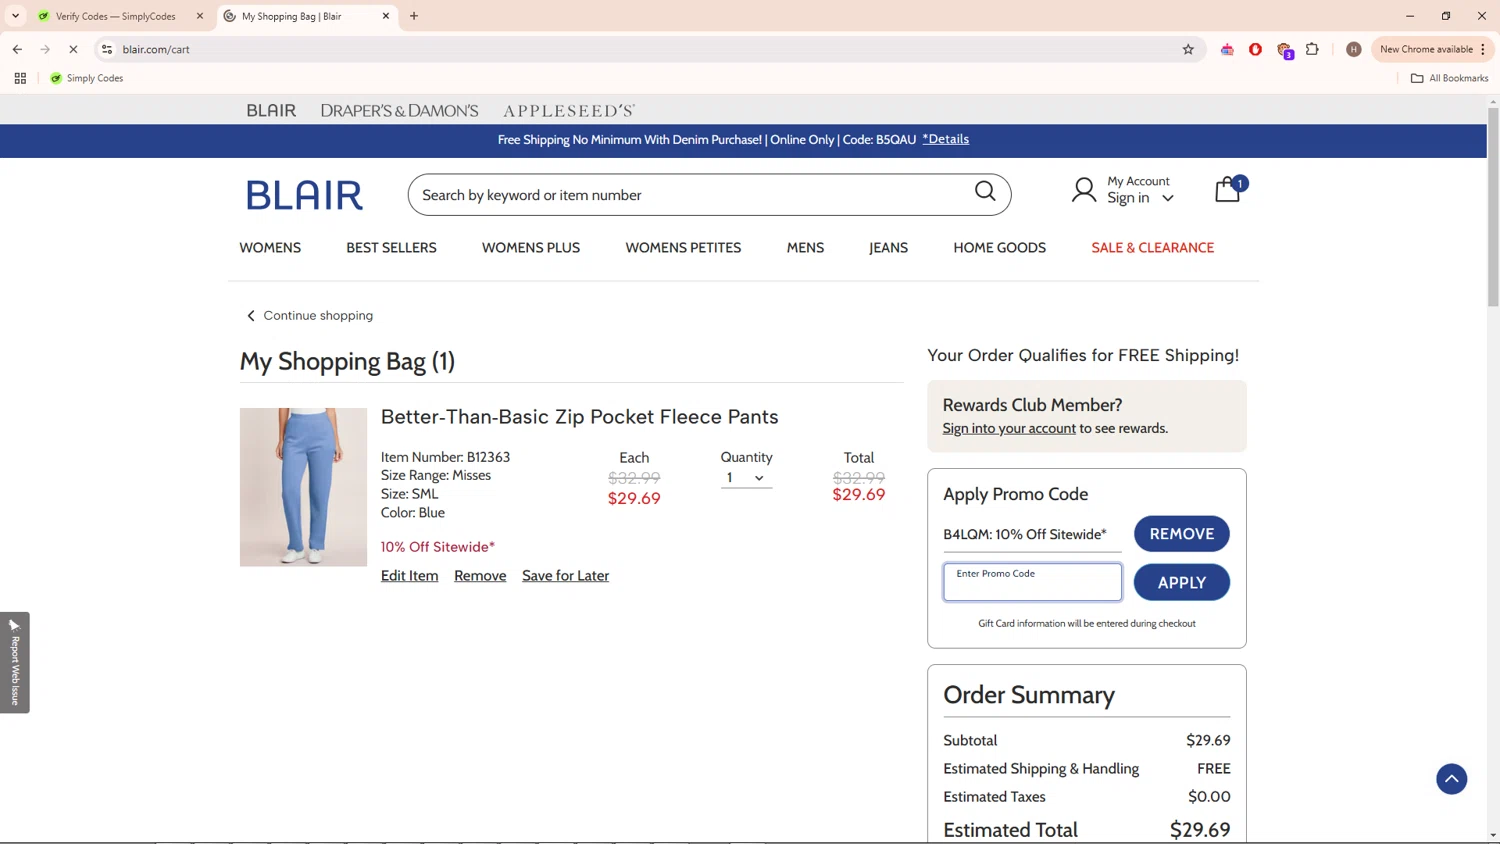This screenshot has height=844, width=1500.
Task: Click the 10% Off Sitewide* red text
Action: pos(437,547)
